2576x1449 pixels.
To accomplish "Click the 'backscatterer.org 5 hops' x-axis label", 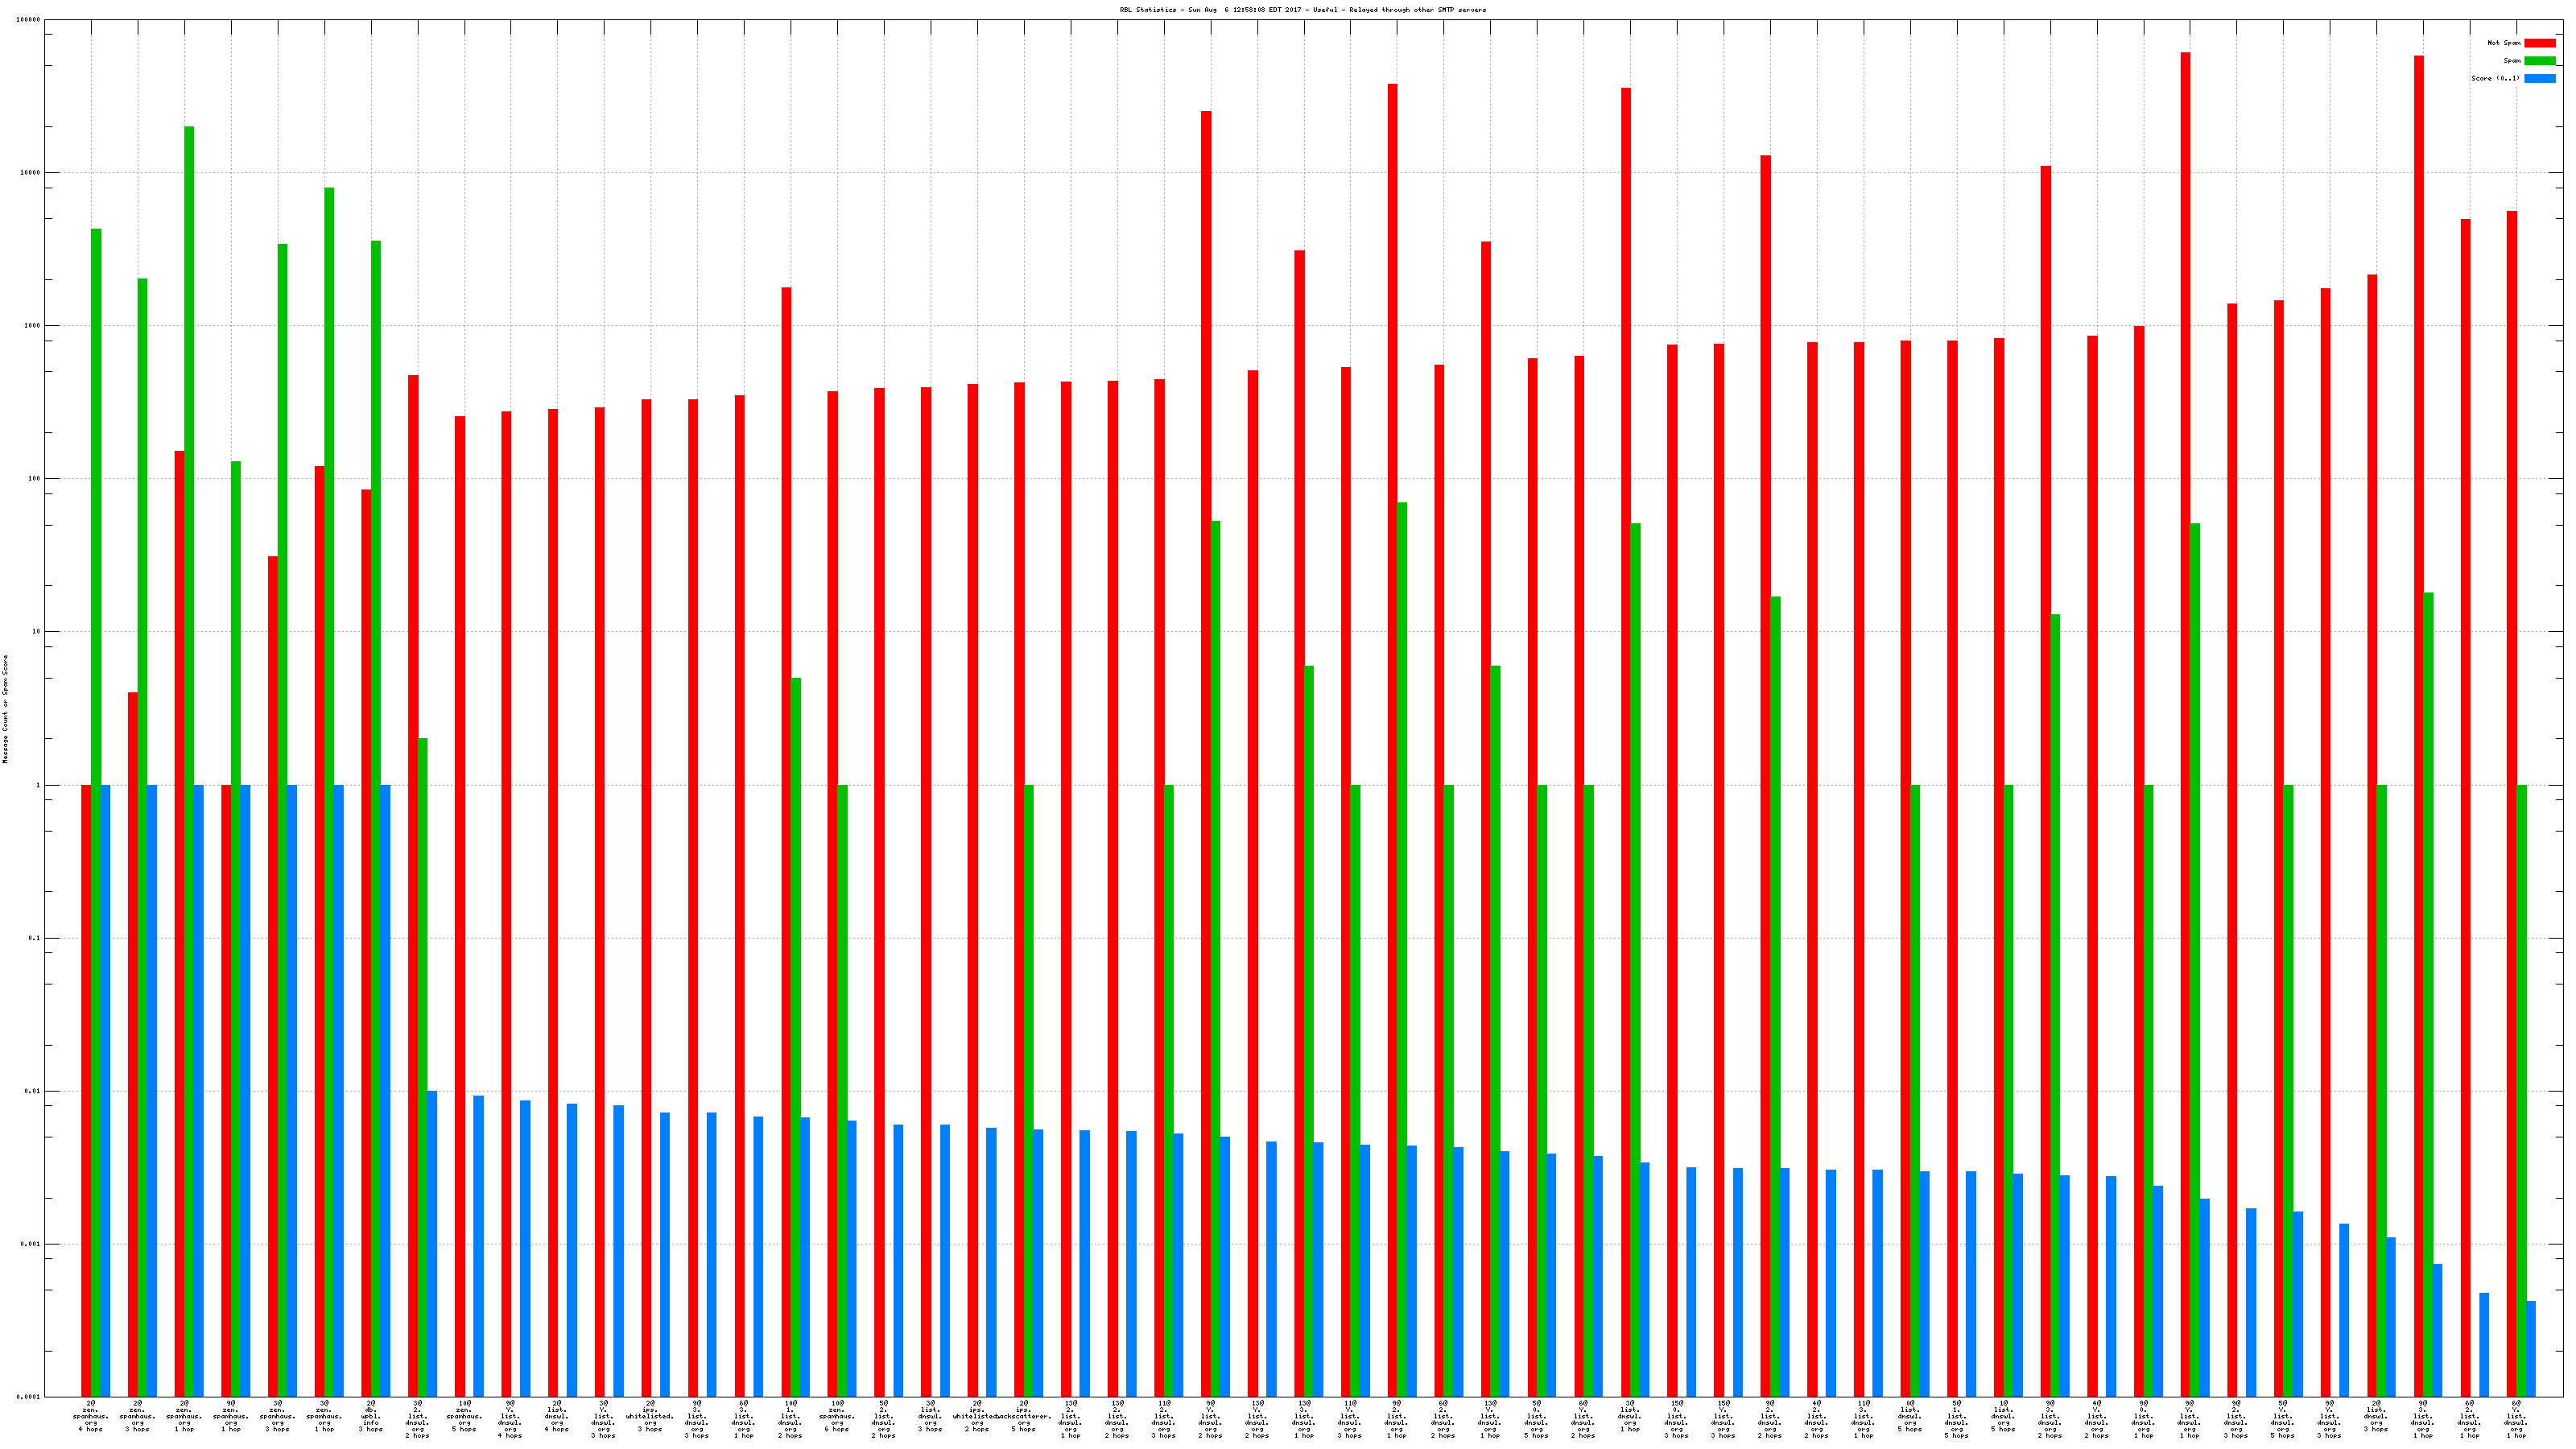I will coord(1024,1416).
